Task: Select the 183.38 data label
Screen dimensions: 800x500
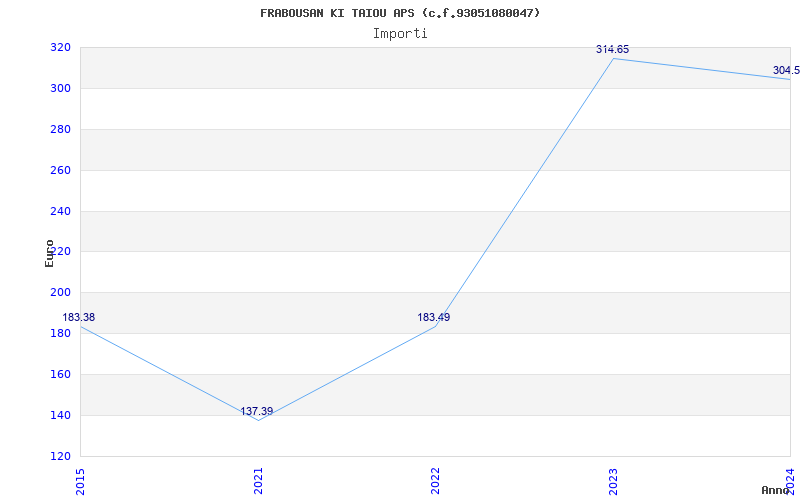Action: [x=79, y=317]
